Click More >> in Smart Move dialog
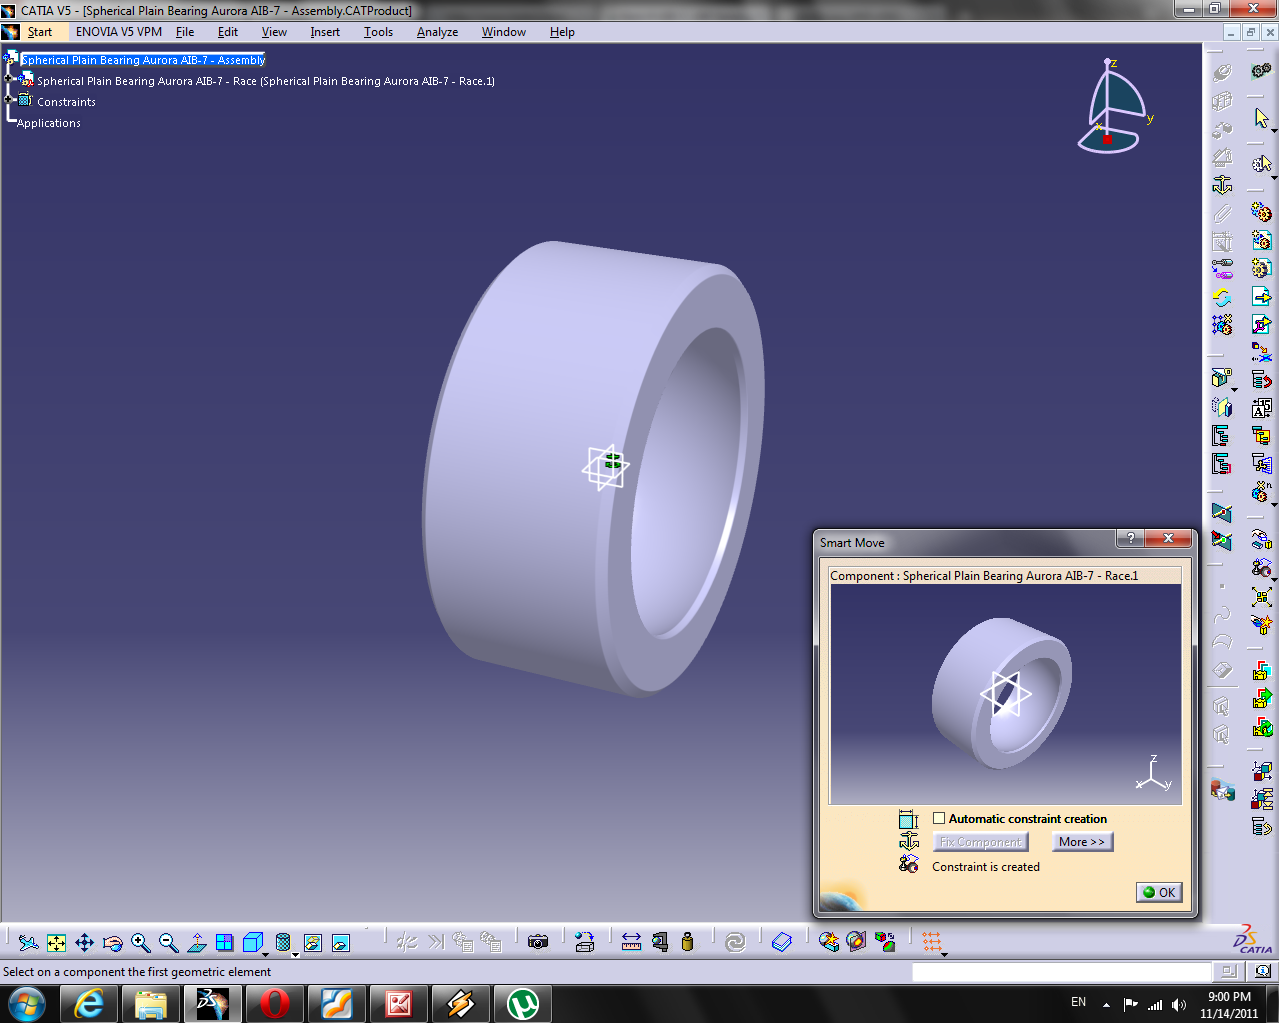The image size is (1279, 1023). (1082, 842)
